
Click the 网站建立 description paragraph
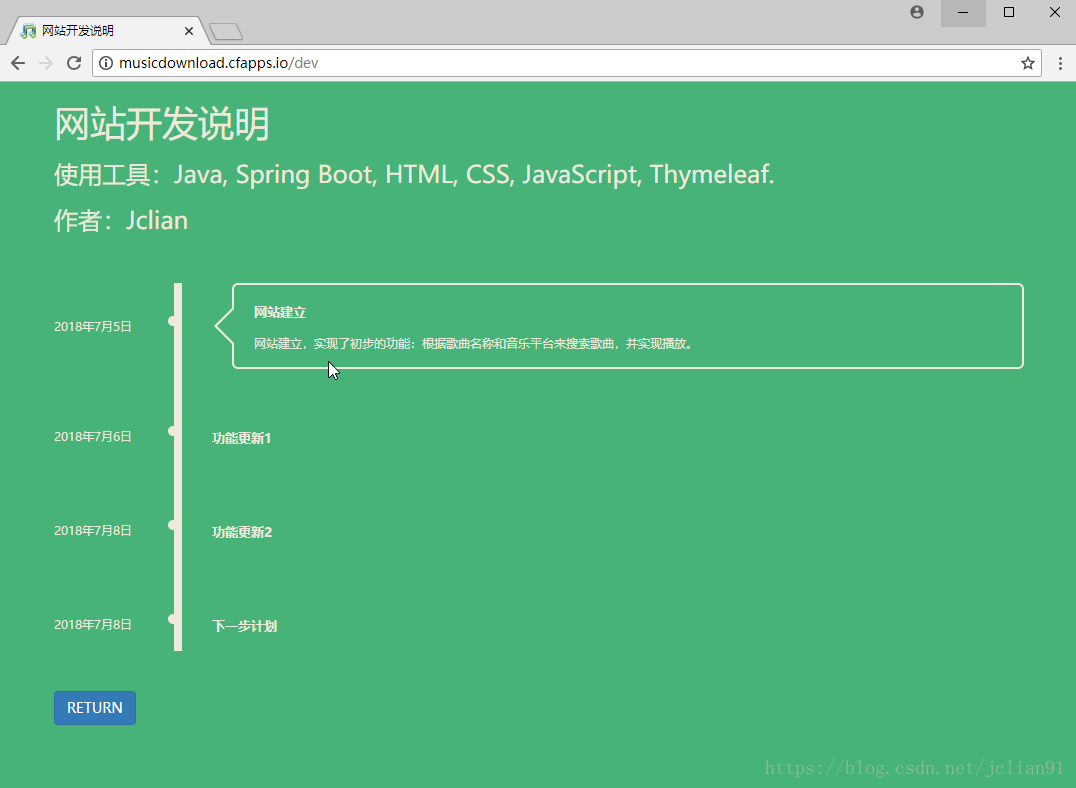point(473,343)
